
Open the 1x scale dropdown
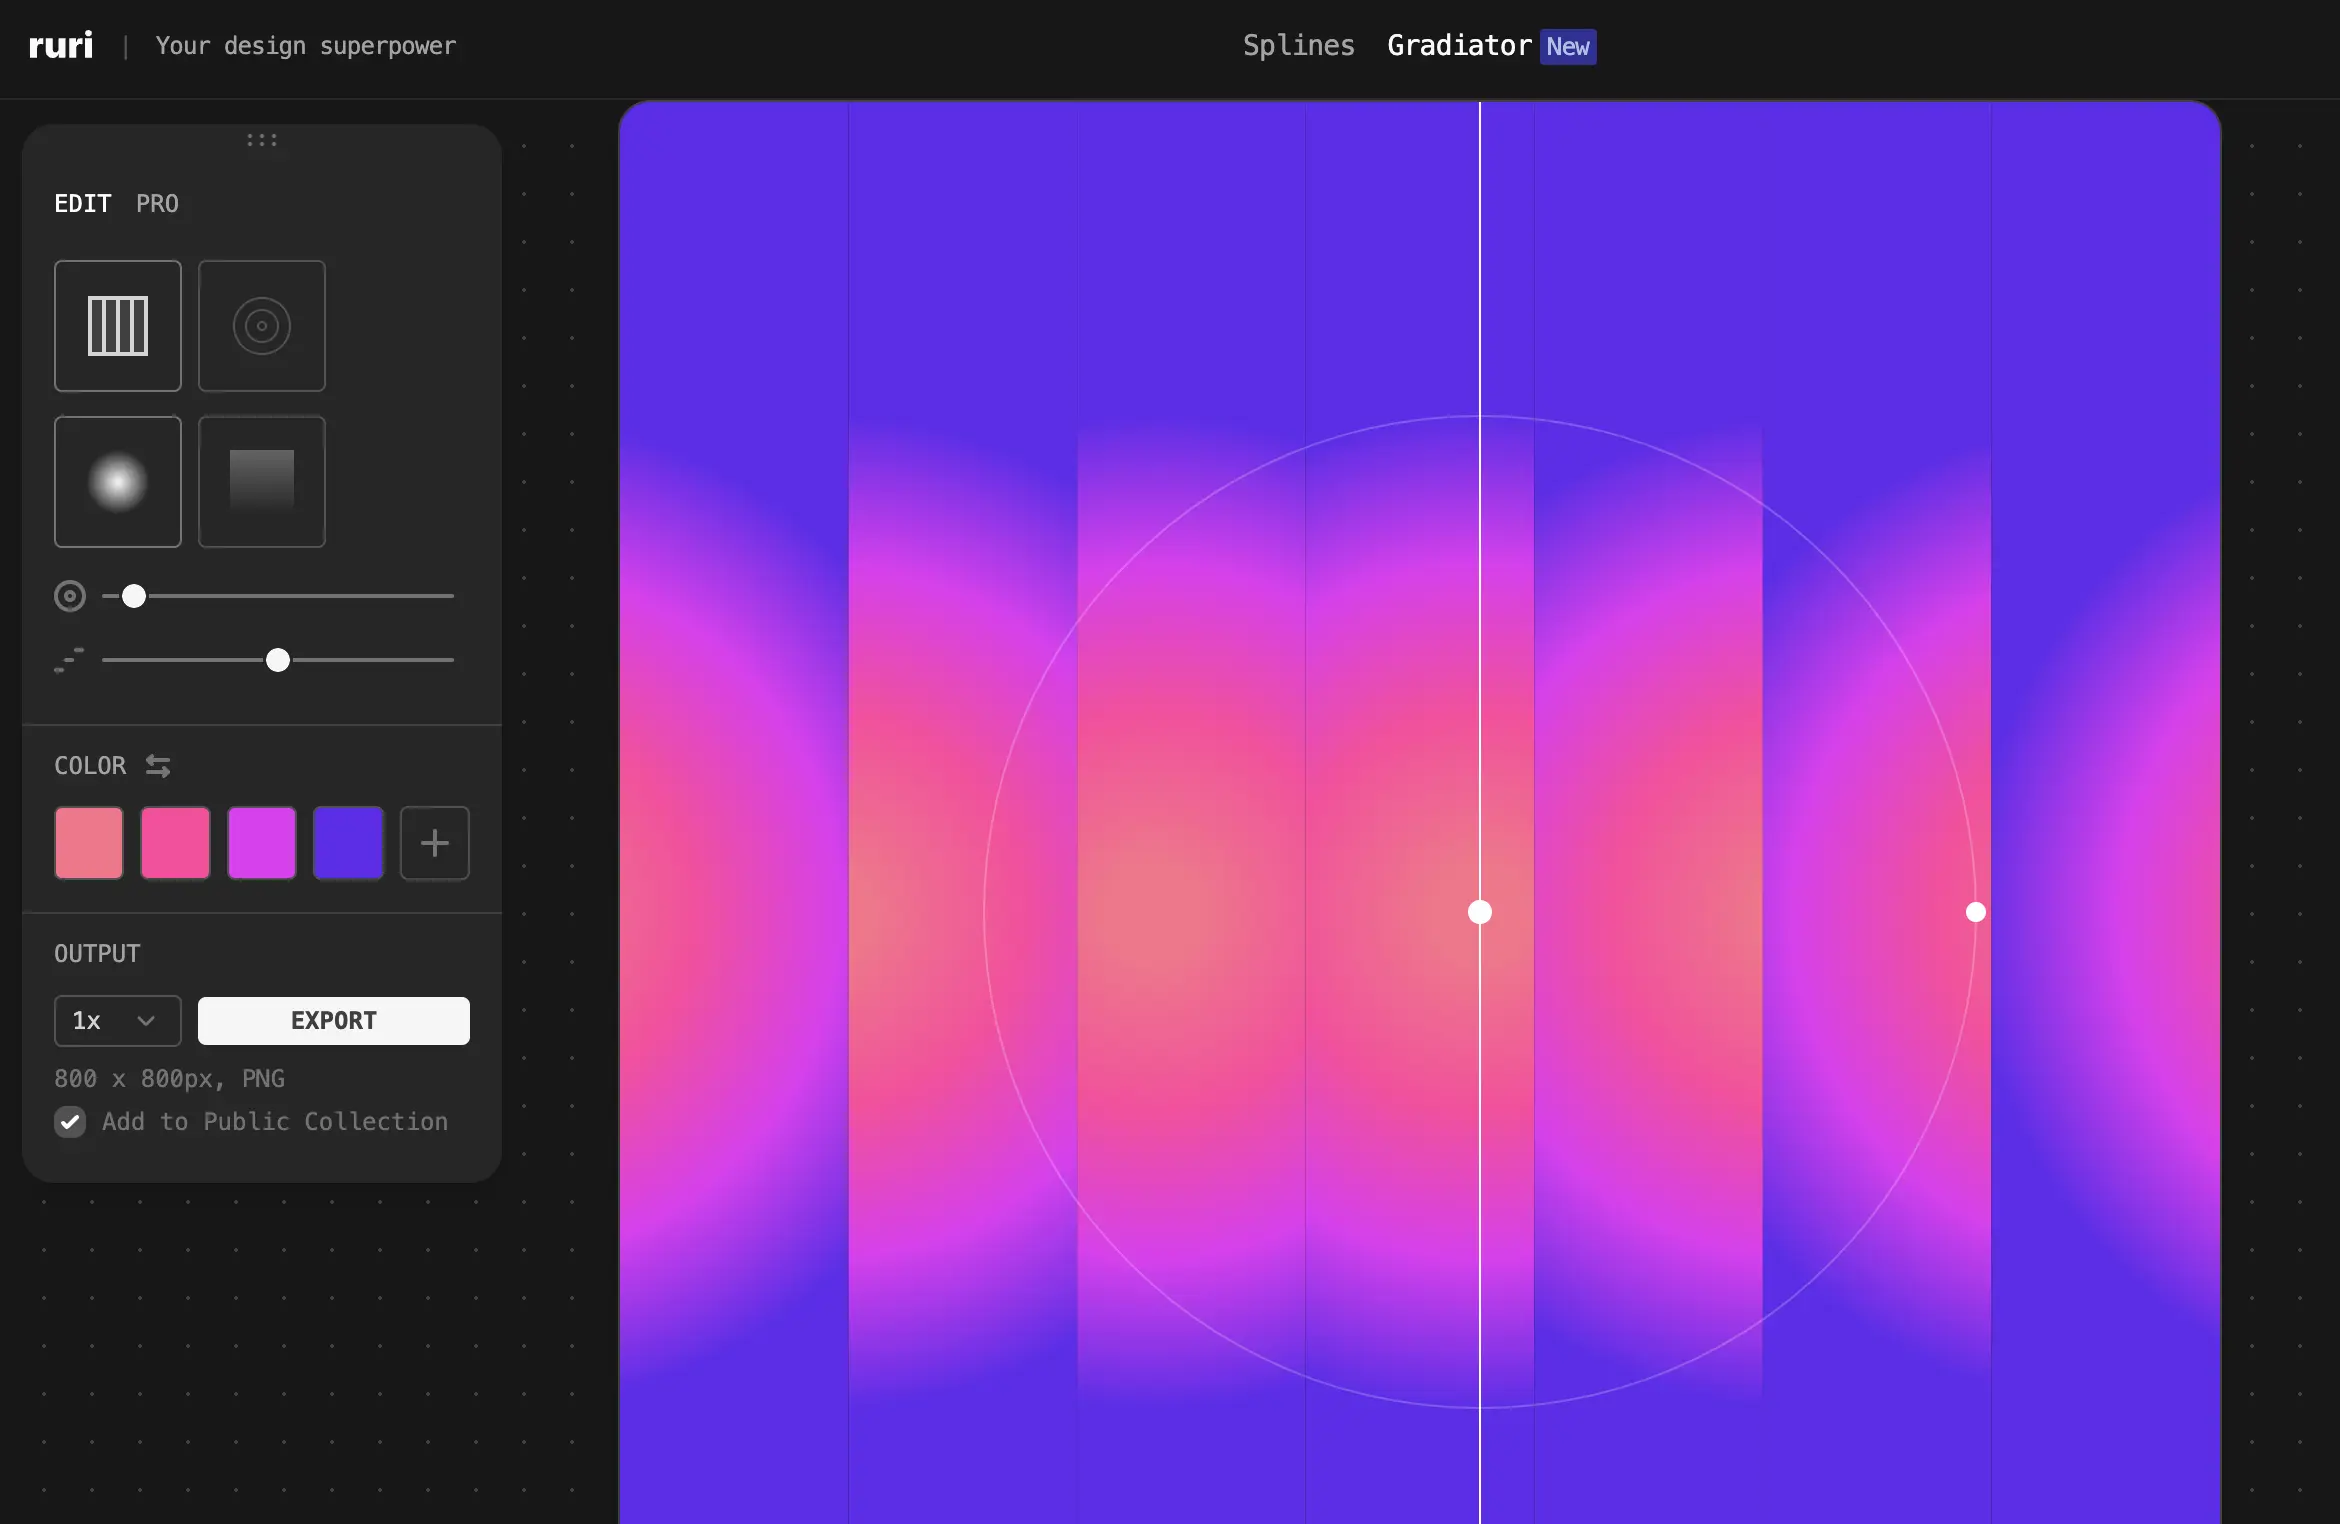point(117,1021)
